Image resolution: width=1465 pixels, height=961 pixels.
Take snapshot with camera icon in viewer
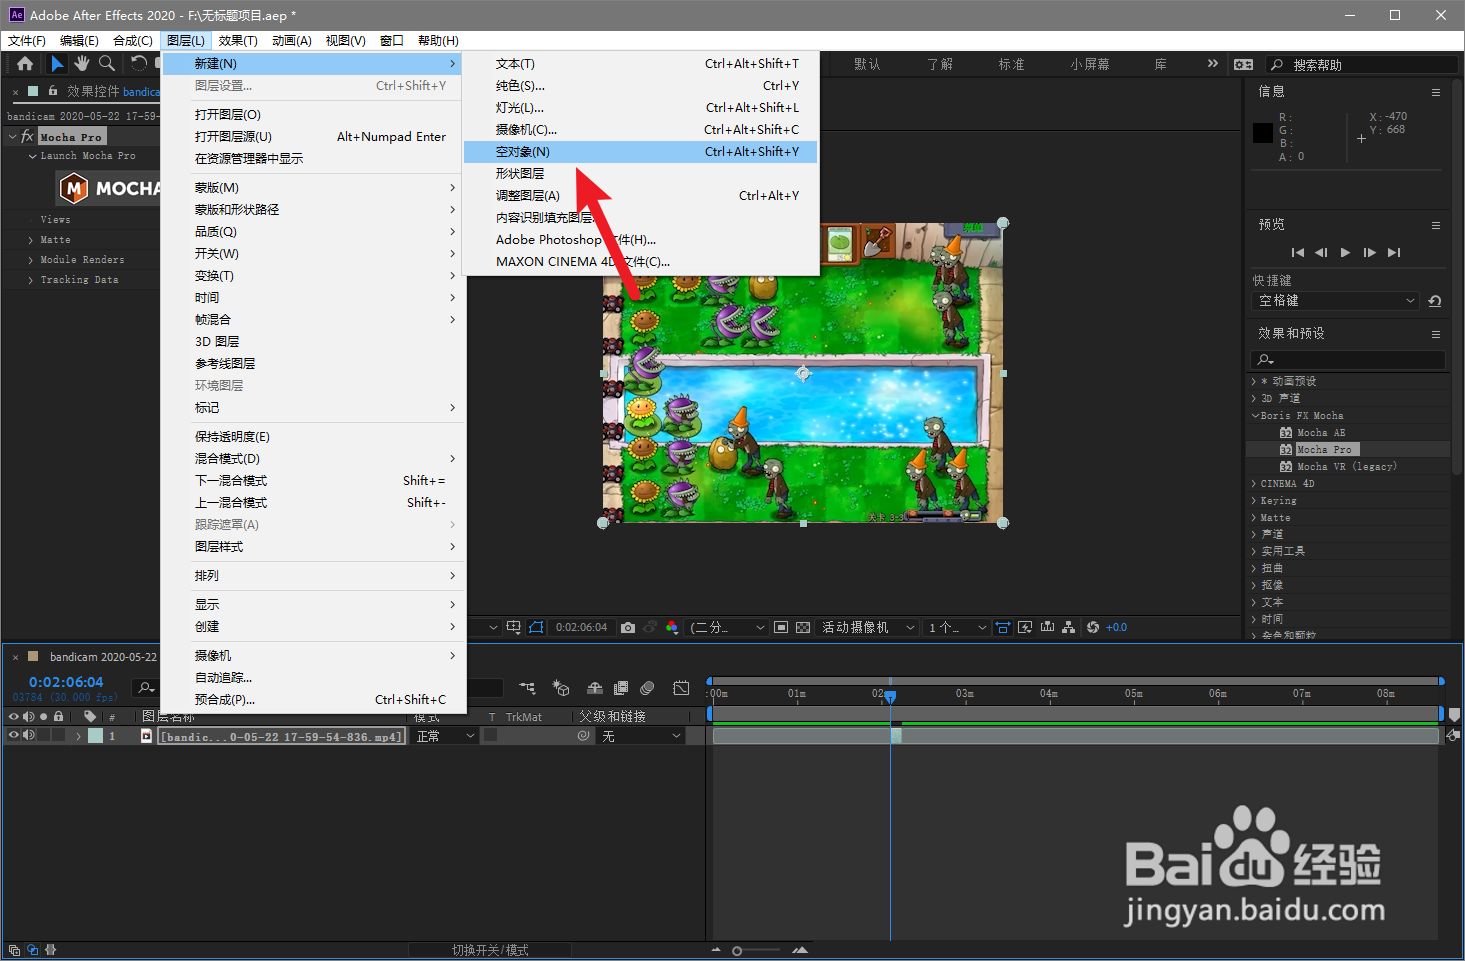click(x=627, y=628)
